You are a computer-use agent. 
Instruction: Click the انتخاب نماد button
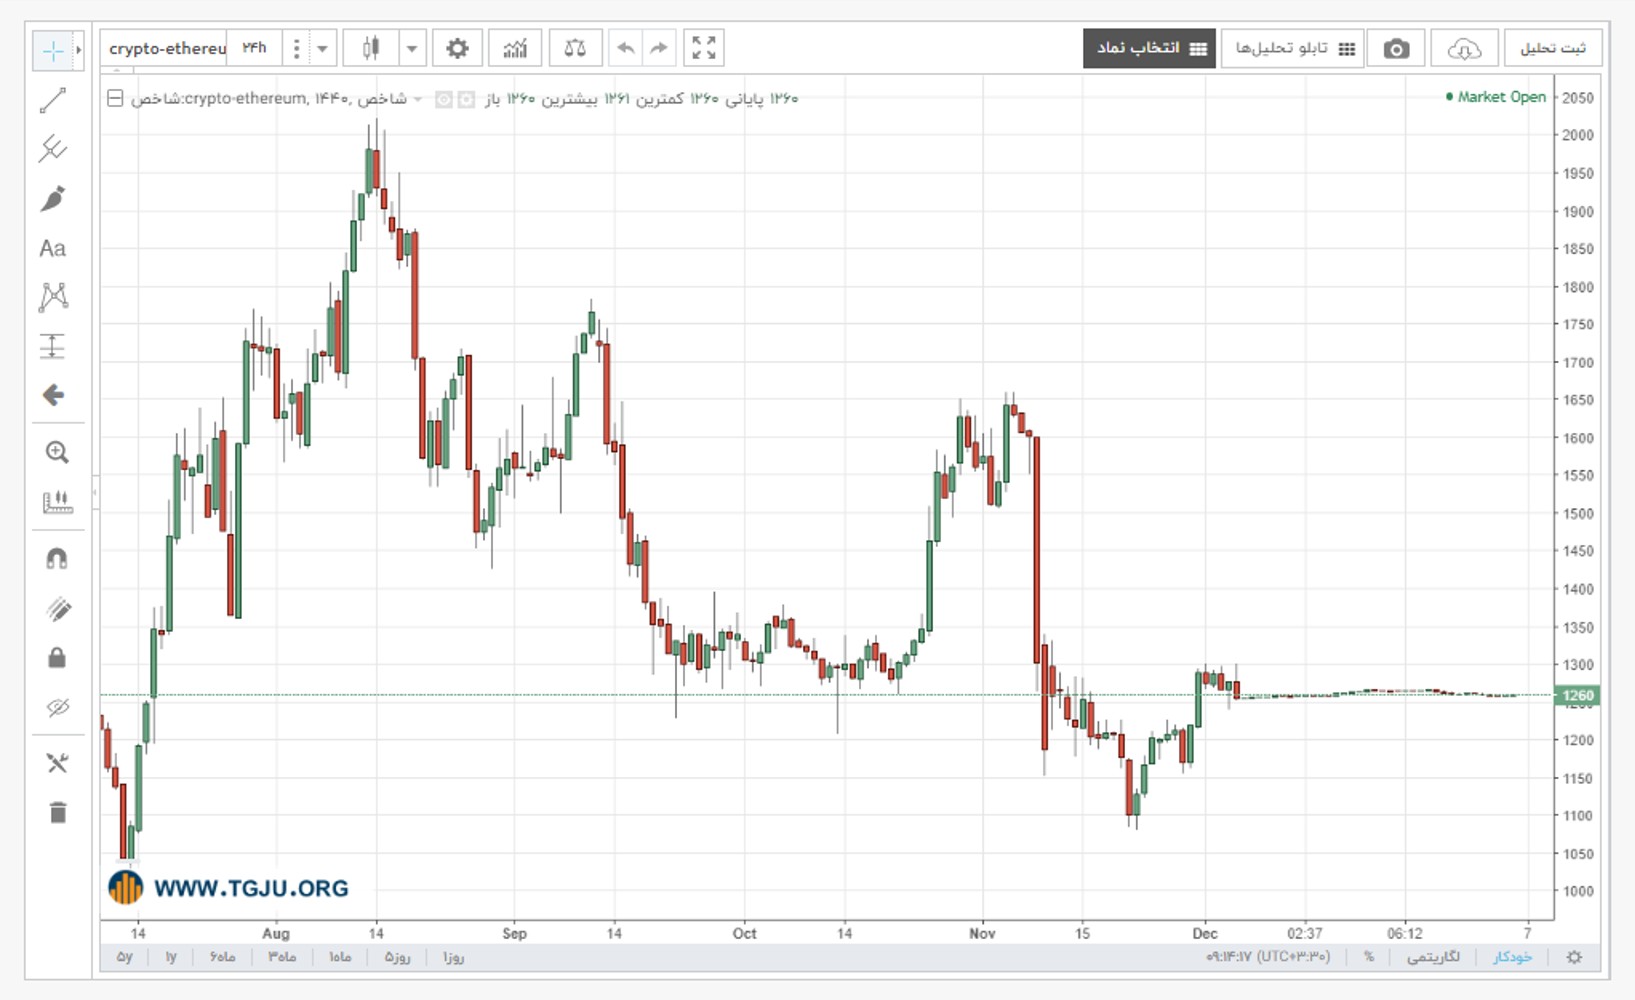pos(1149,48)
